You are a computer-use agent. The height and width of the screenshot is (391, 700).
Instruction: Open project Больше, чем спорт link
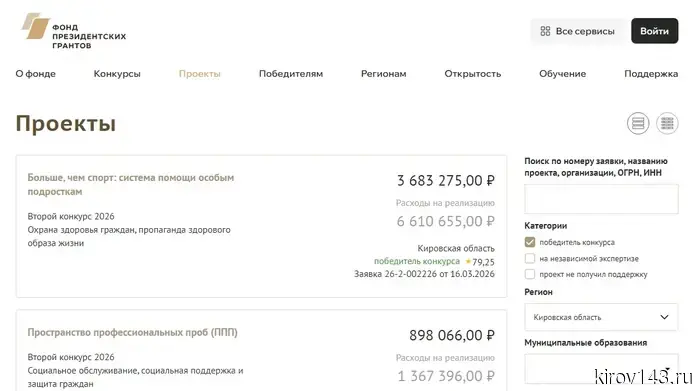tap(131, 184)
